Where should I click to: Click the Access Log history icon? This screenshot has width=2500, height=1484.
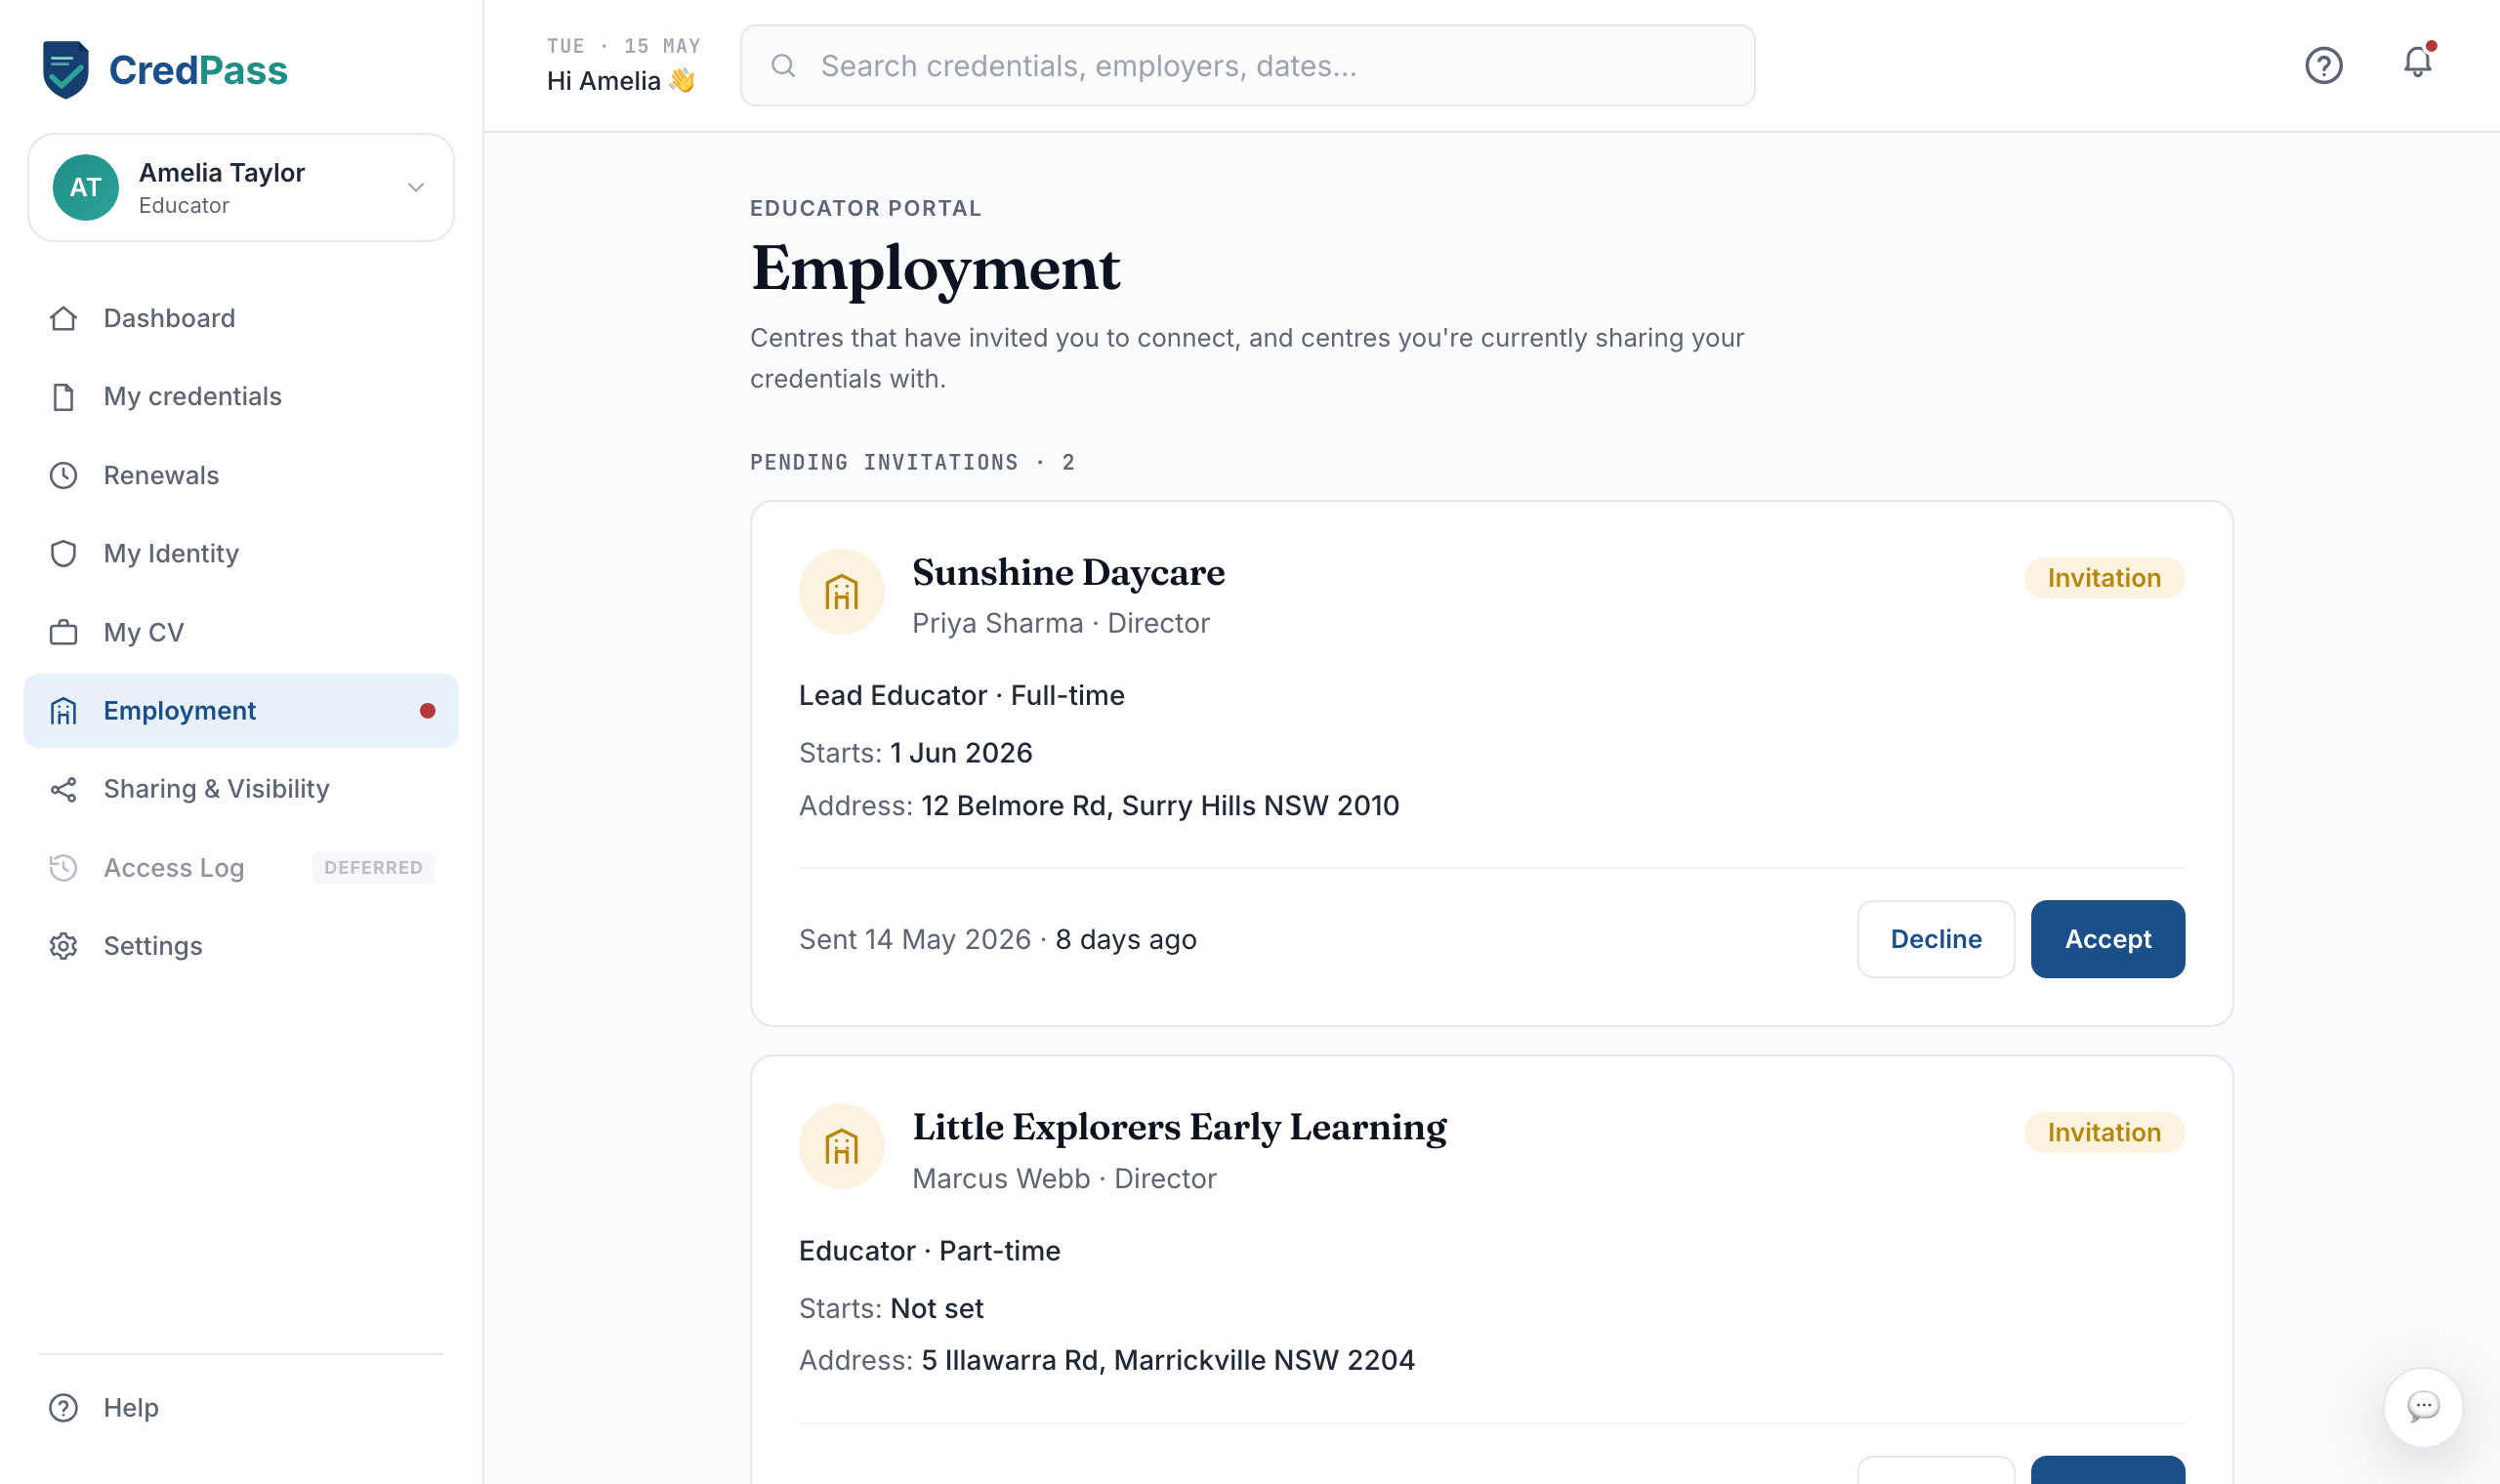[x=64, y=868]
